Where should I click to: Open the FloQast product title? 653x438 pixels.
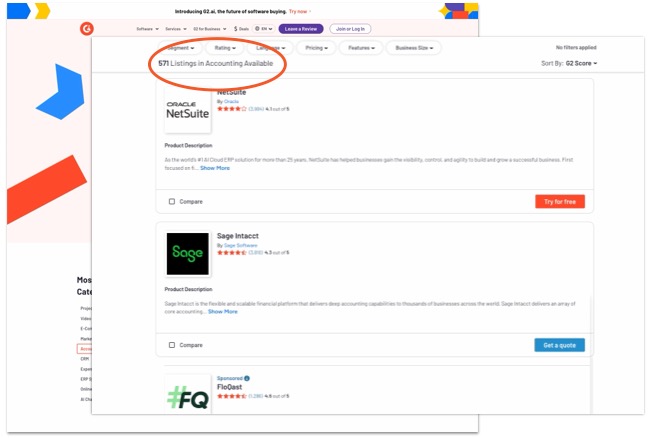[229, 387]
